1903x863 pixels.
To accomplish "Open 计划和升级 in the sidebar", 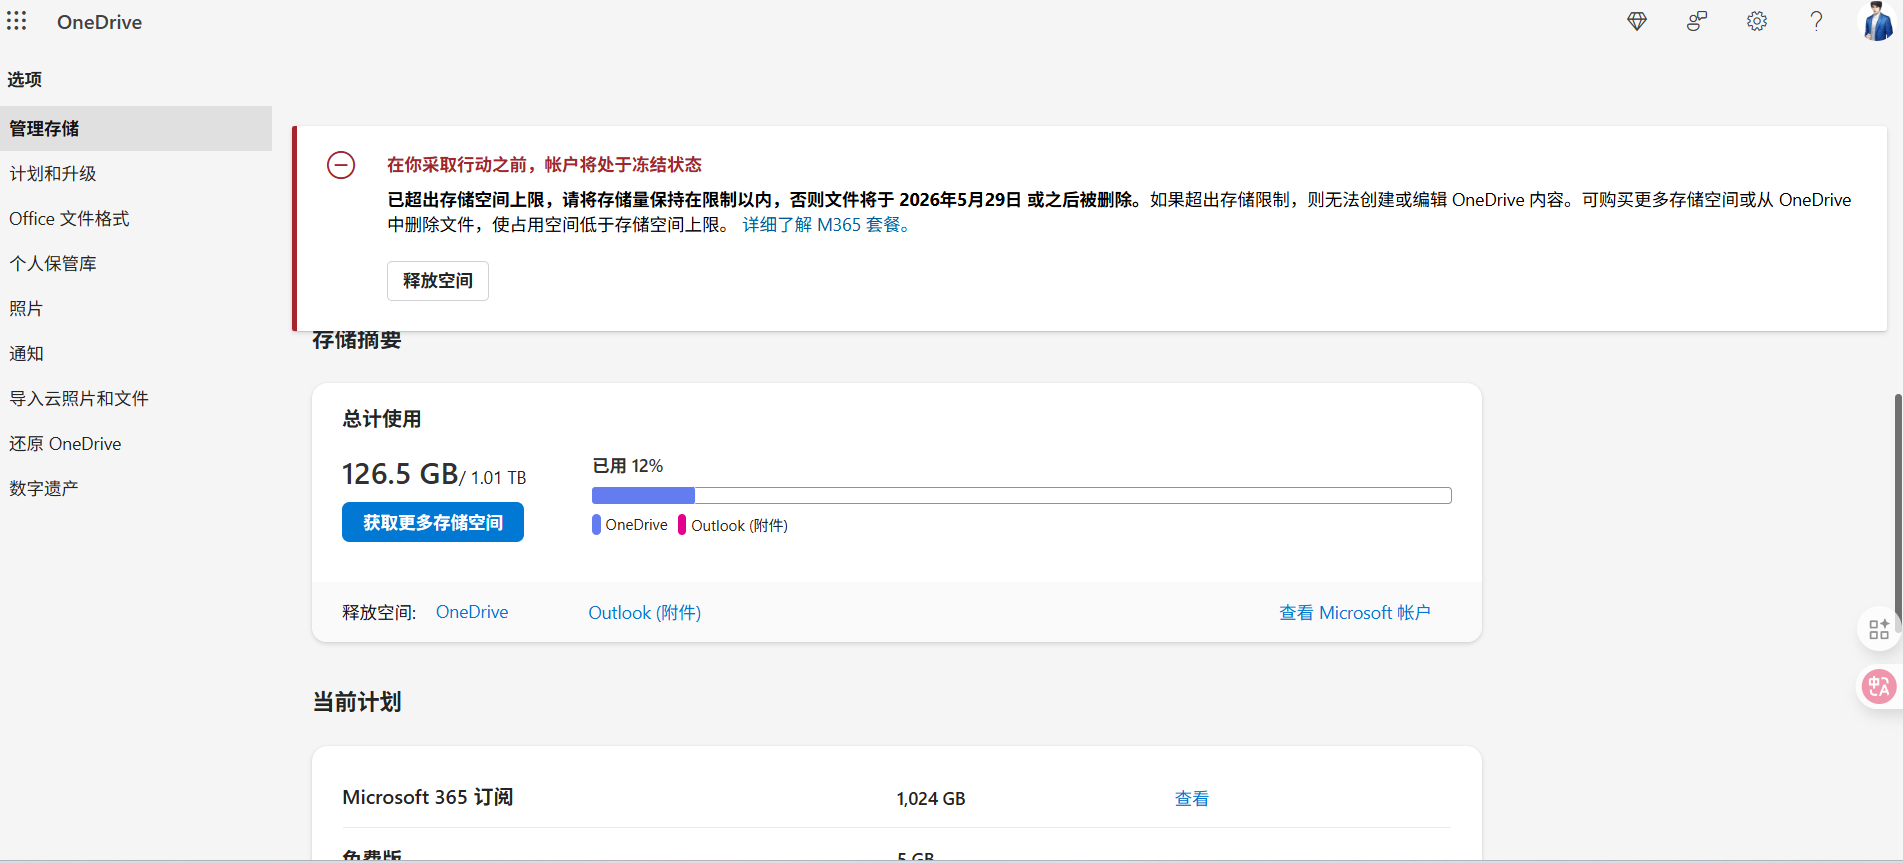I will click(136, 173).
